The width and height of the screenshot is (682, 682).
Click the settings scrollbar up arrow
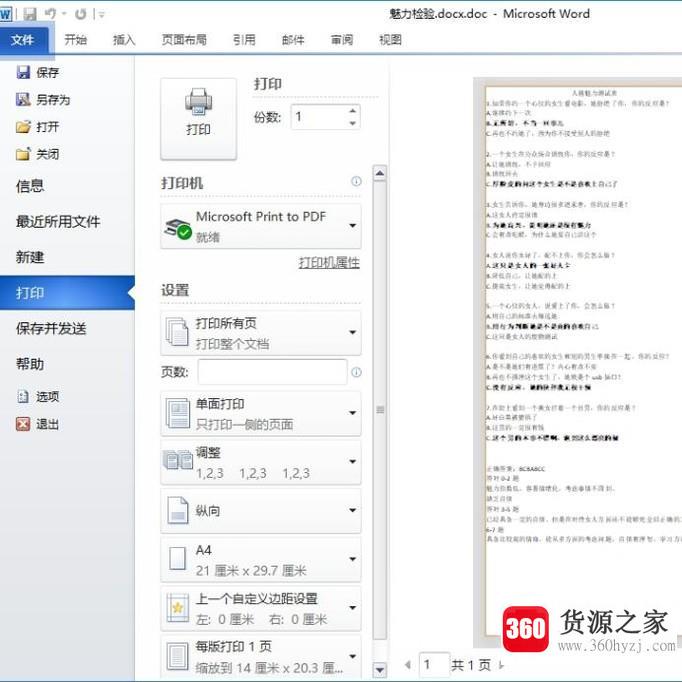pyautogui.click(x=380, y=174)
